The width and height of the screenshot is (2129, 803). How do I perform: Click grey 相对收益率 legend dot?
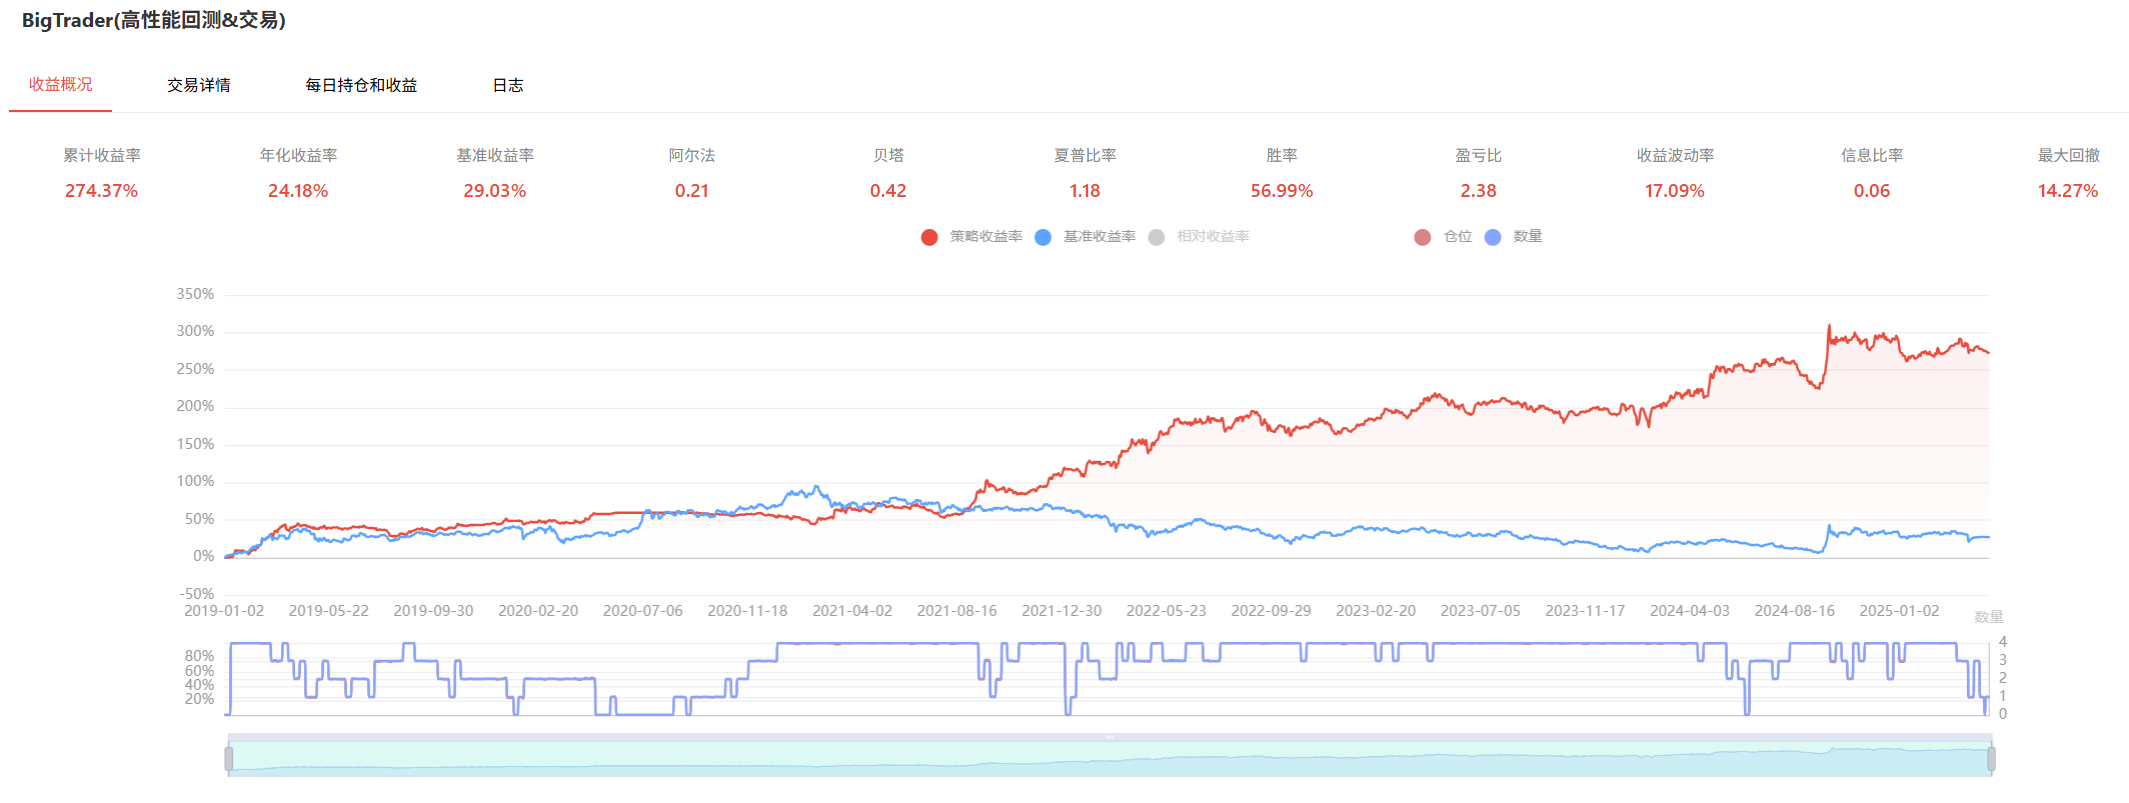click(x=1157, y=237)
